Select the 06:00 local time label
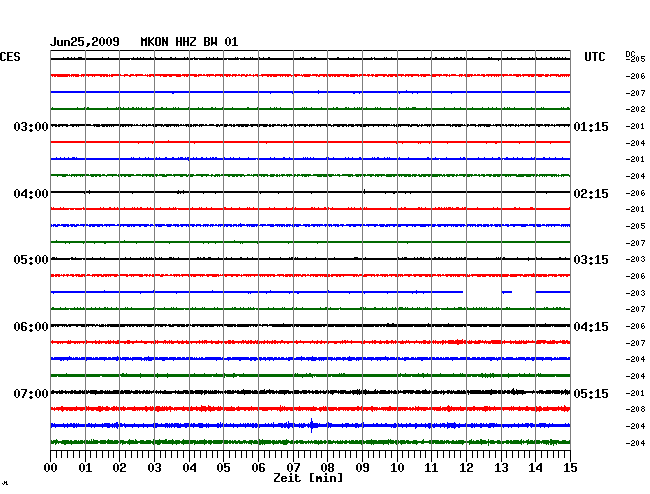Screen dimensions: 650x494 [x=31, y=327]
